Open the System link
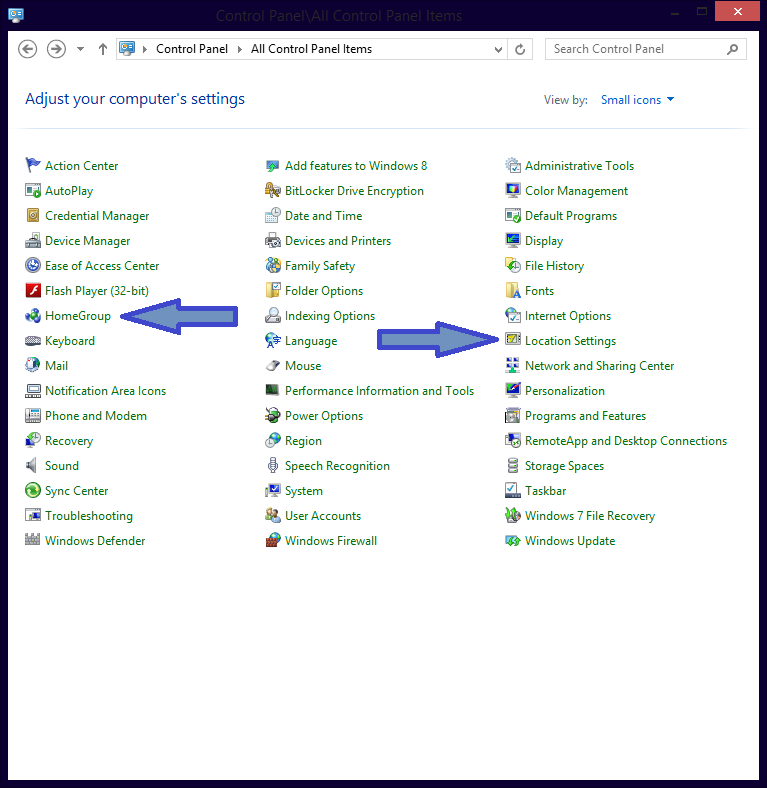767x788 pixels. pos(304,491)
